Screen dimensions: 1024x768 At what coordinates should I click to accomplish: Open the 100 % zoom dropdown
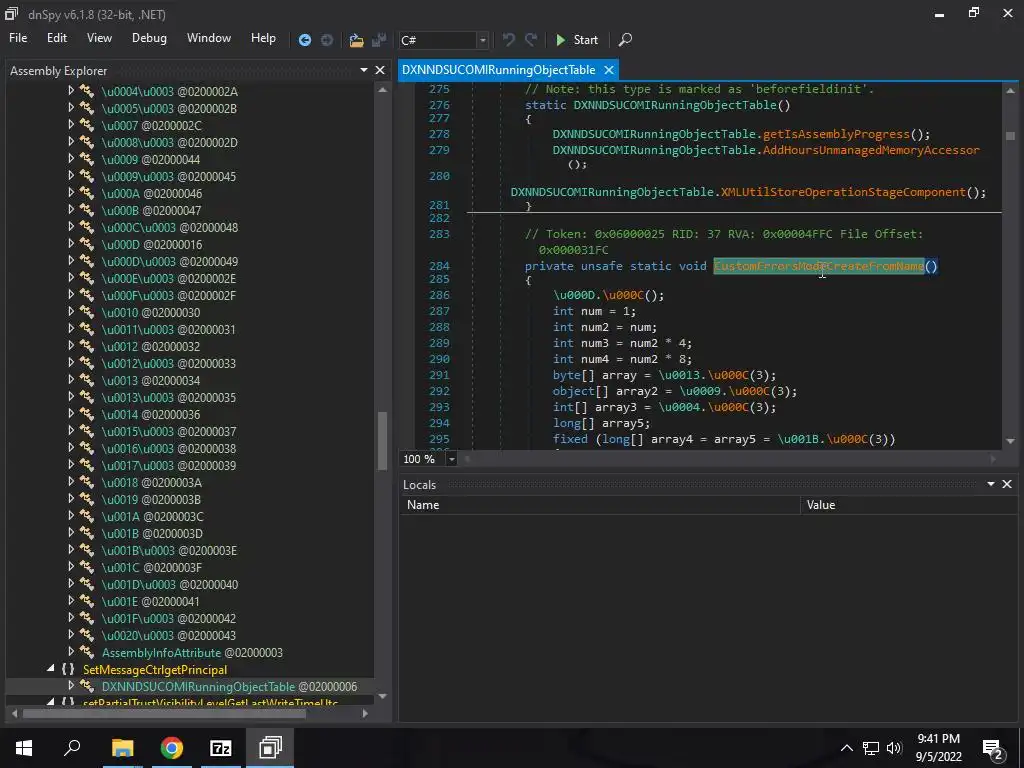pos(451,459)
